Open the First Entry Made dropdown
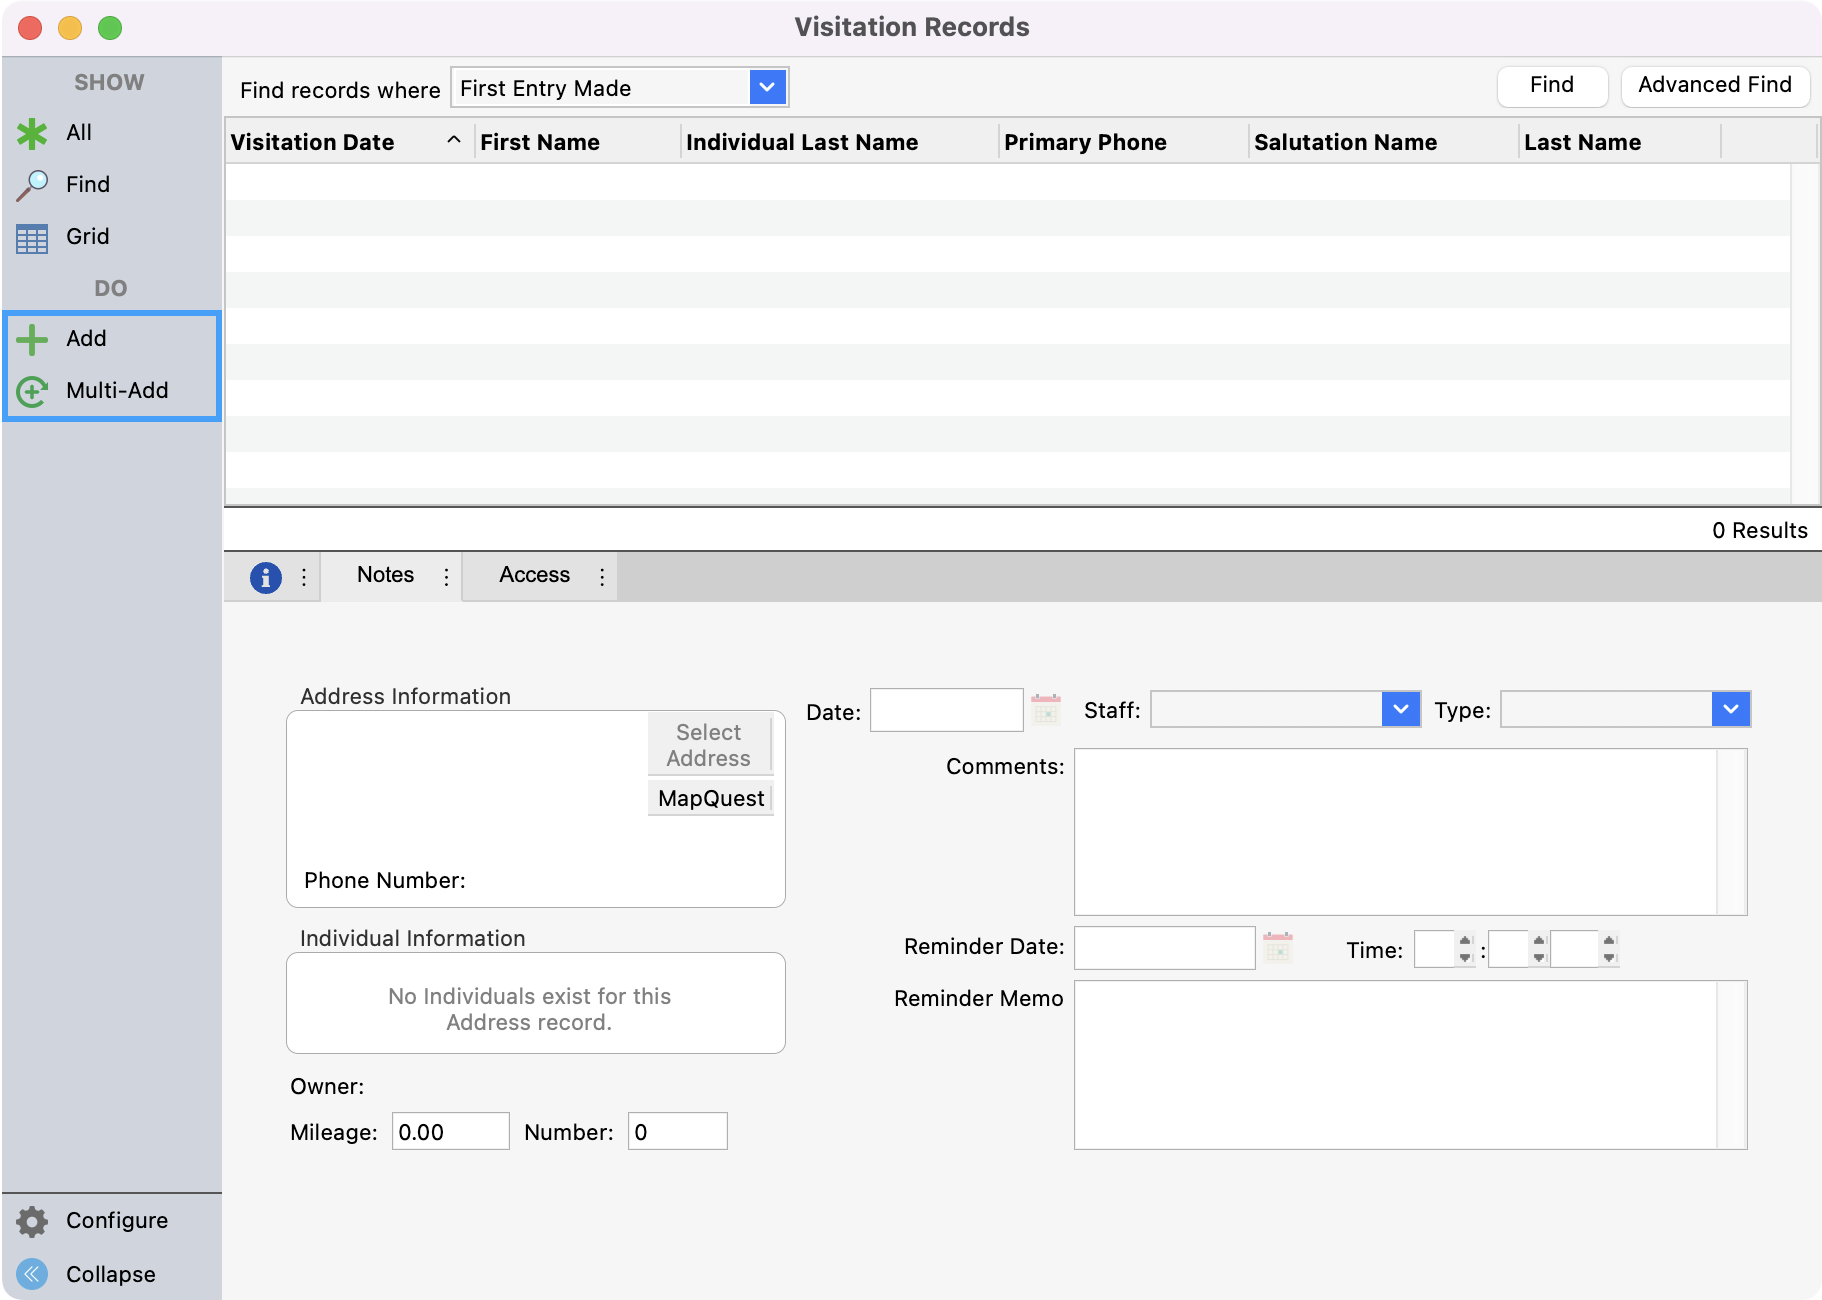The image size is (1822, 1300). 766,87
